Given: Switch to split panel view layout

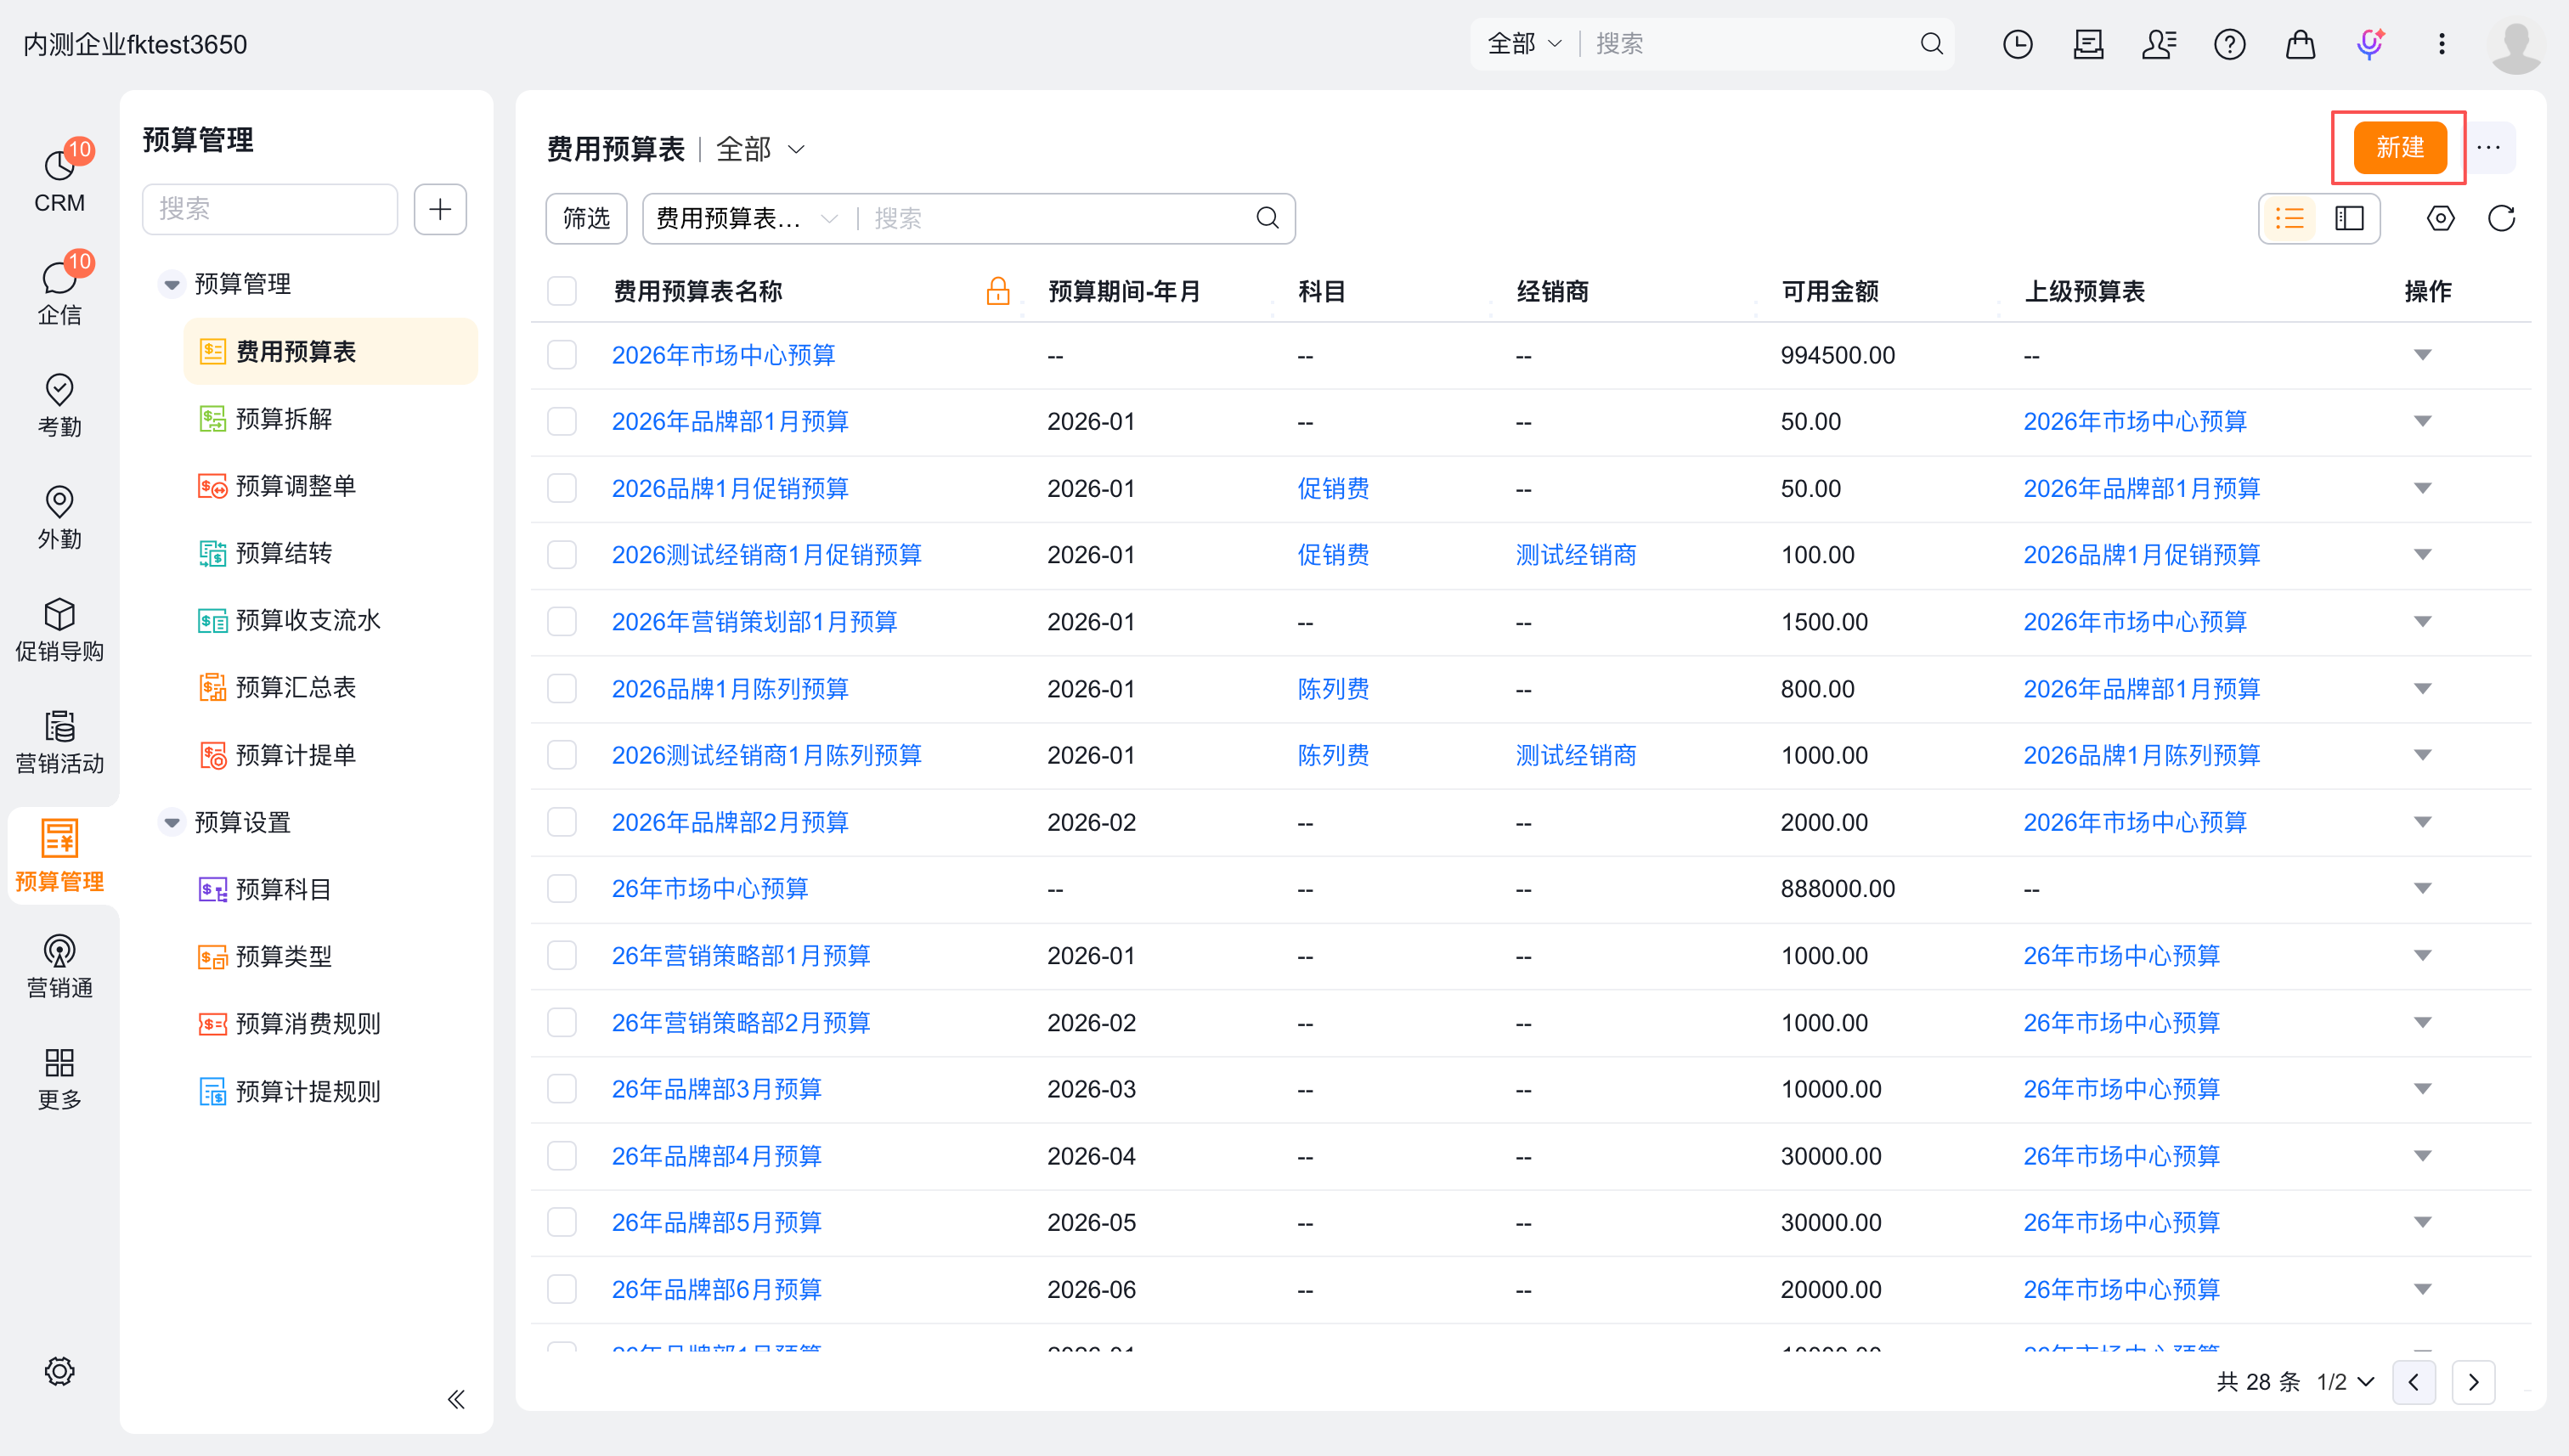Looking at the screenshot, I should click(x=2349, y=218).
